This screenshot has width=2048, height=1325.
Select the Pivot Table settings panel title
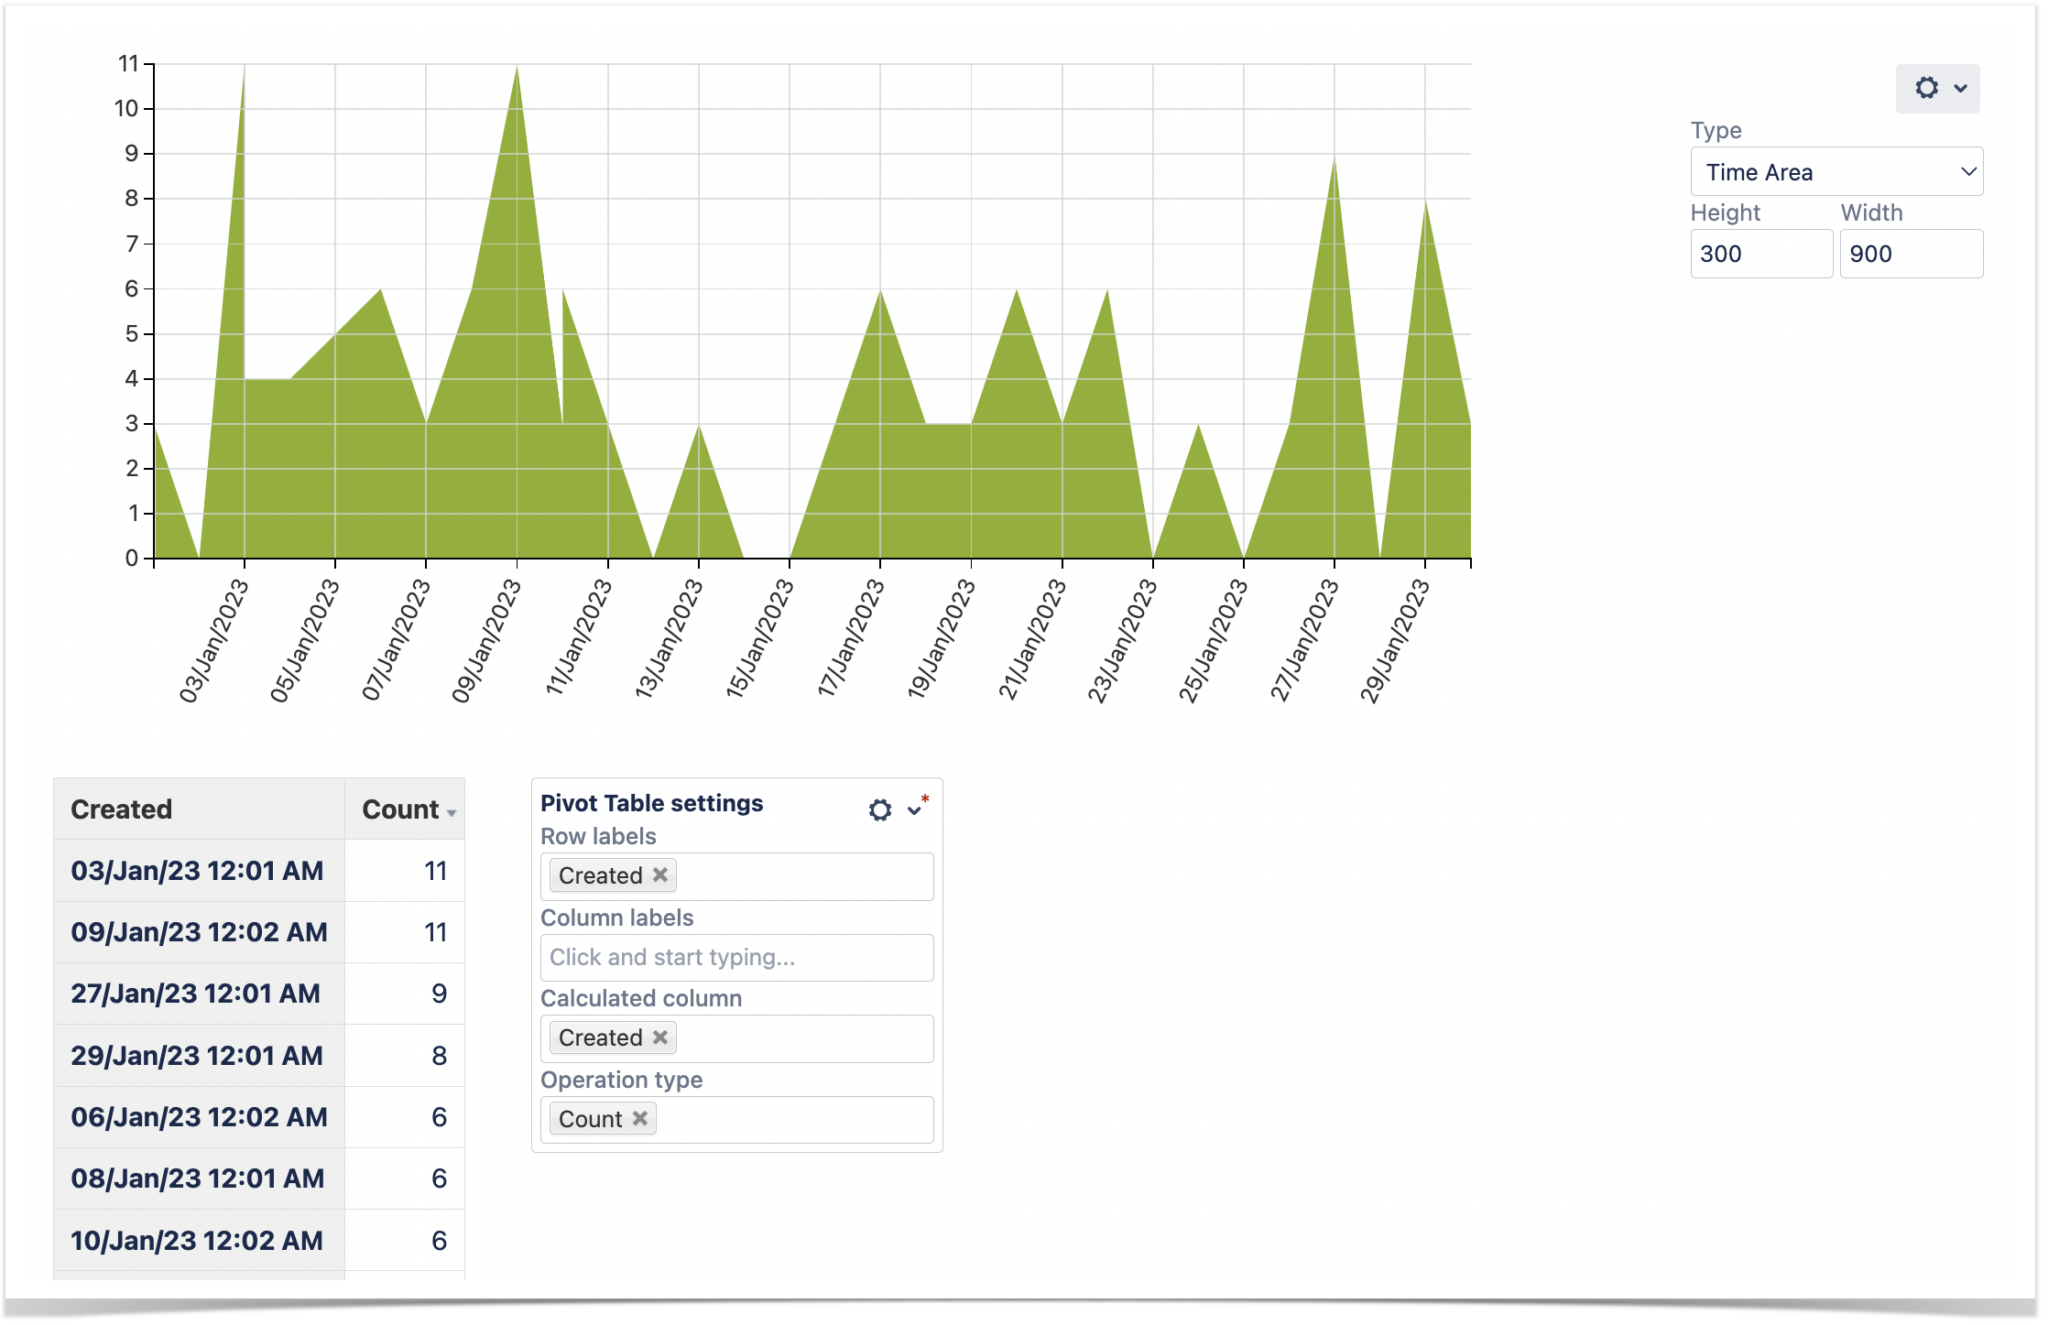(651, 802)
